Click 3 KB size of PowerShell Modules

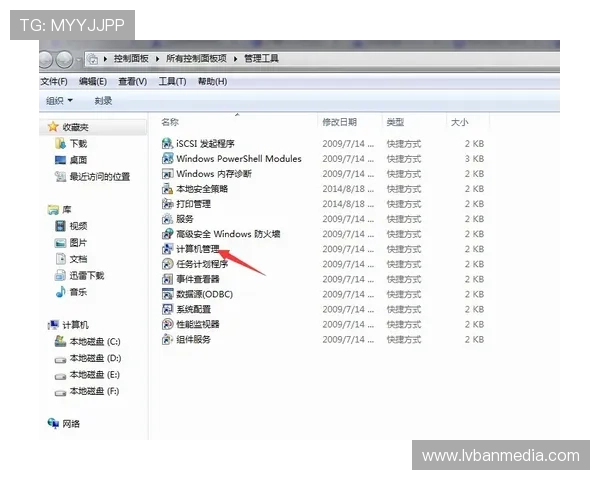(x=474, y=158)
